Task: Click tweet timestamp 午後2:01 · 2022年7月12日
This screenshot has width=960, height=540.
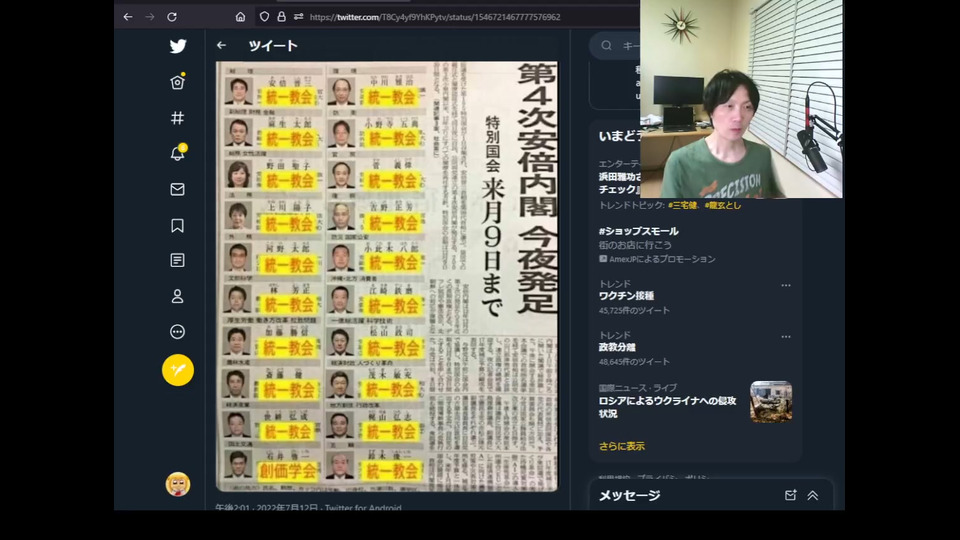Action: [x=266, y=508]
